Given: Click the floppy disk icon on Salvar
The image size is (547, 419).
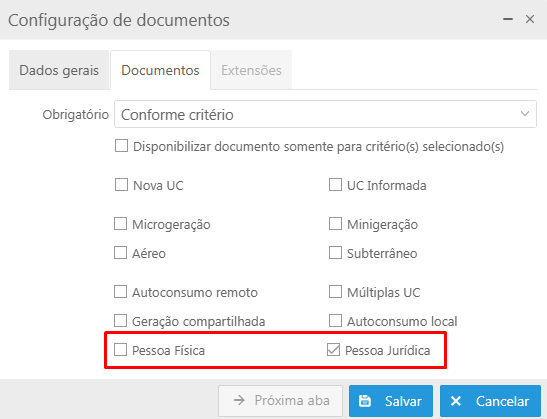Looking at the screenshot, I should tap(365, 401).
